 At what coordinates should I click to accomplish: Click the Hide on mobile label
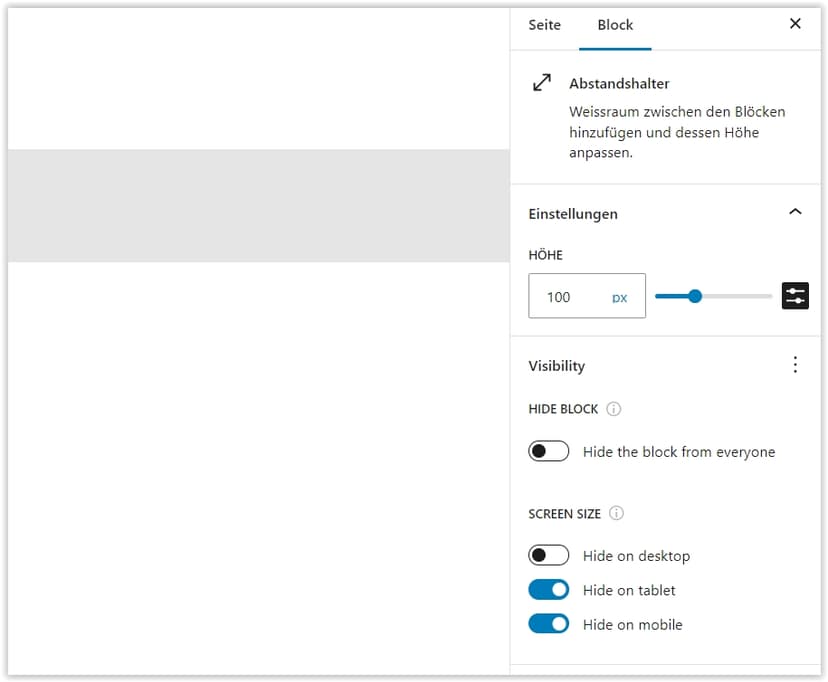tap(633, 624)
